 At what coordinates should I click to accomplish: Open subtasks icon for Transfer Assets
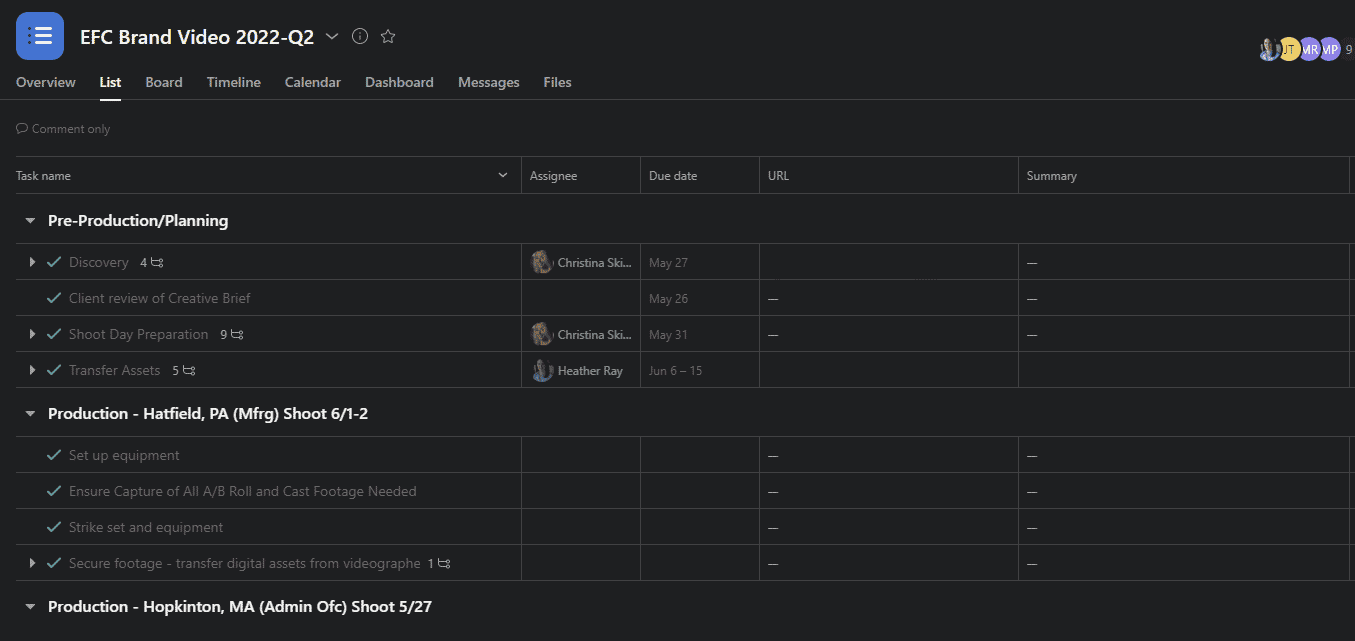click(x=189, y=371)
